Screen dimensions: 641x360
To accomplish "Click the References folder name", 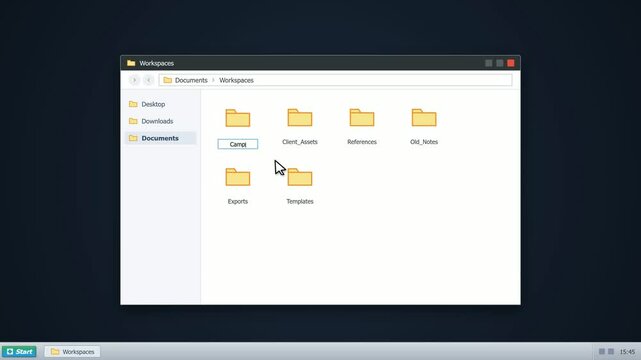I will (x=362, y=142).
